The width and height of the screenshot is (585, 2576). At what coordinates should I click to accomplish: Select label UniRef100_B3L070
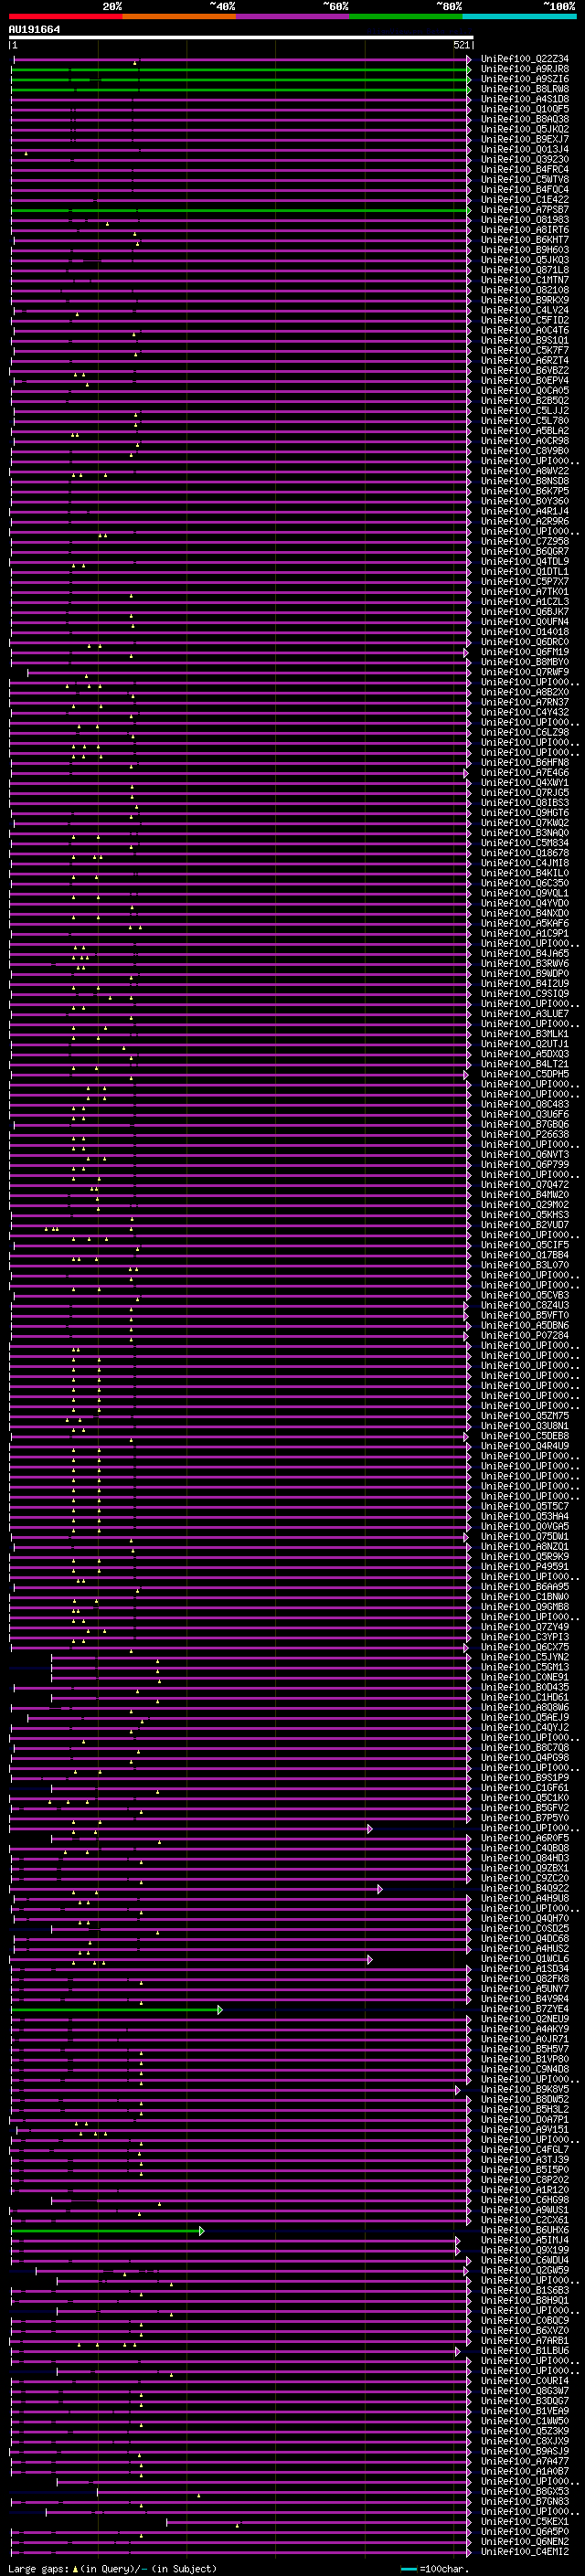pyautogui.click(x=525, y=1265)
